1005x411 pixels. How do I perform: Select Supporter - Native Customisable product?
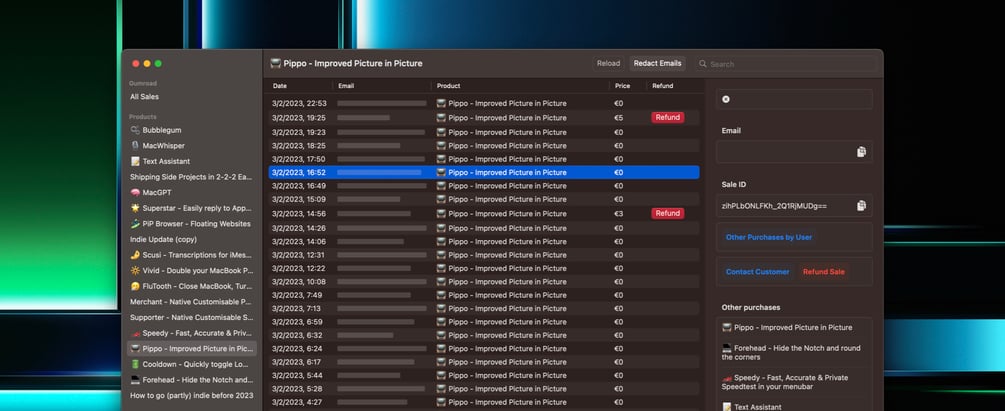pyautogui.click(x=191, y=318)
